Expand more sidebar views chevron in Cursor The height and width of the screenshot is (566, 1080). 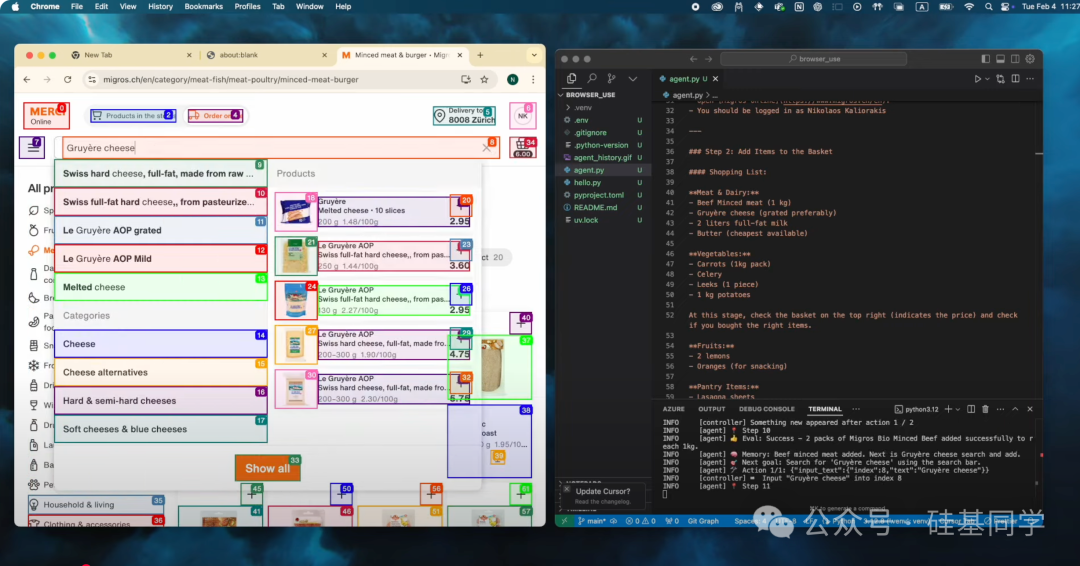[x=632, y=78]
